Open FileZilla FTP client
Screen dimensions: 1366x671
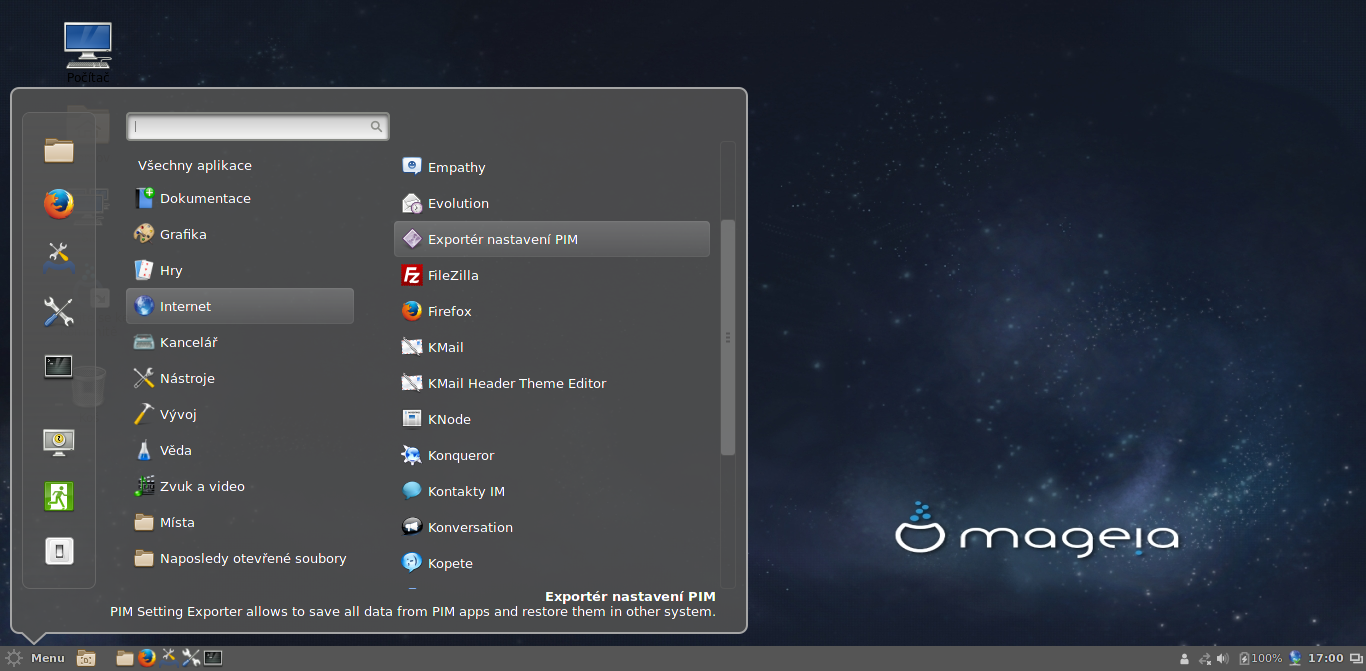552,275
